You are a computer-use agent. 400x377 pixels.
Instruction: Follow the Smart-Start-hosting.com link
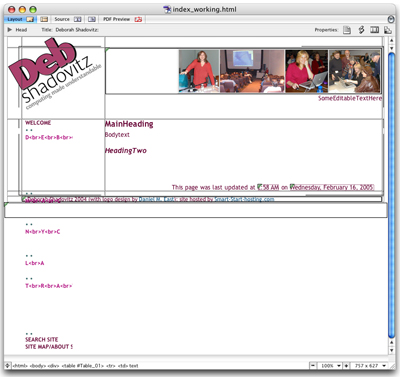[244, 199]
